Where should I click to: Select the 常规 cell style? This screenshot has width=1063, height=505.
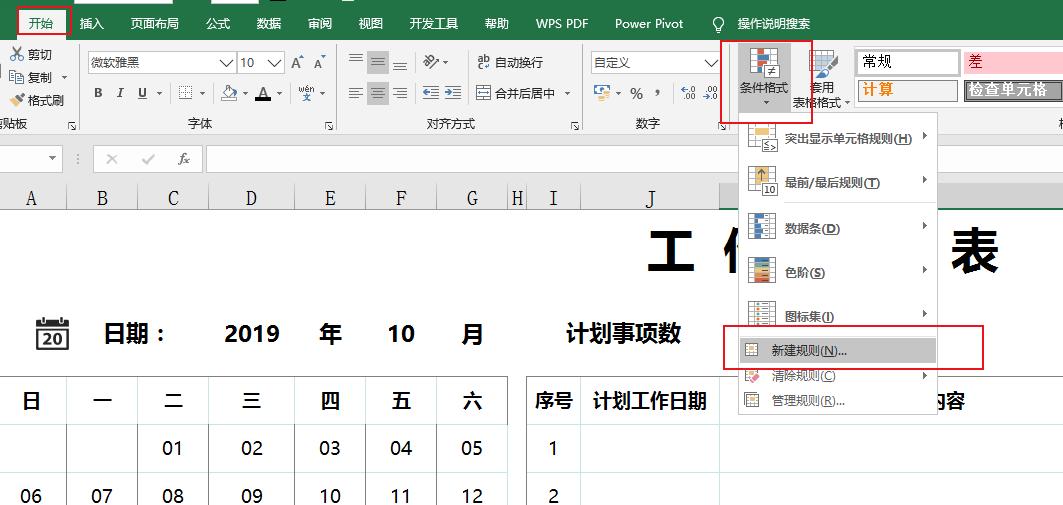(908, 62)
